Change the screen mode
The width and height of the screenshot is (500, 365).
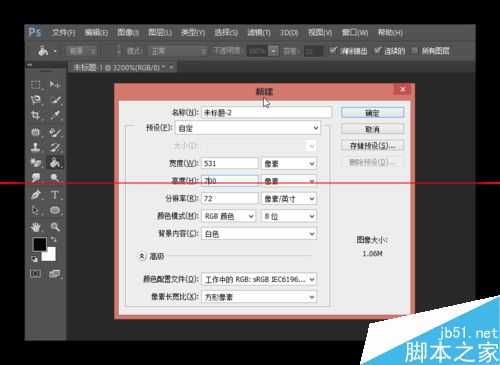(55, 274)
